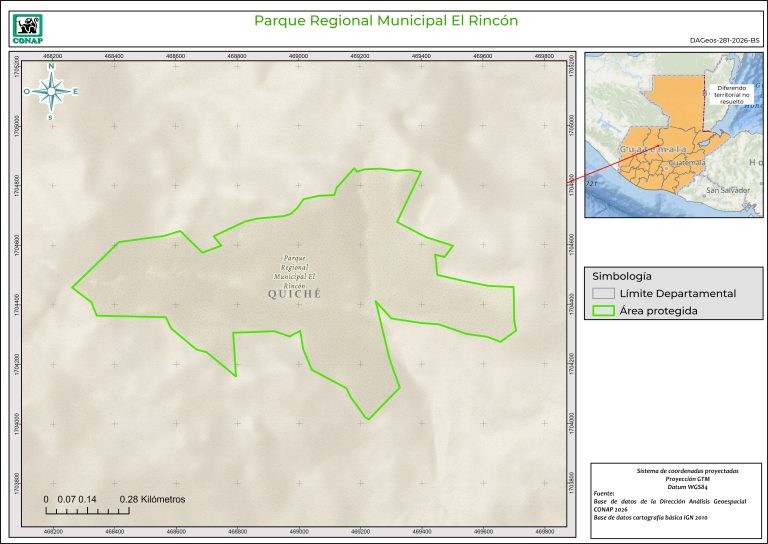Click the Simbología legend heading
This screenshot has width=768, height=544.
click(622, 275)
